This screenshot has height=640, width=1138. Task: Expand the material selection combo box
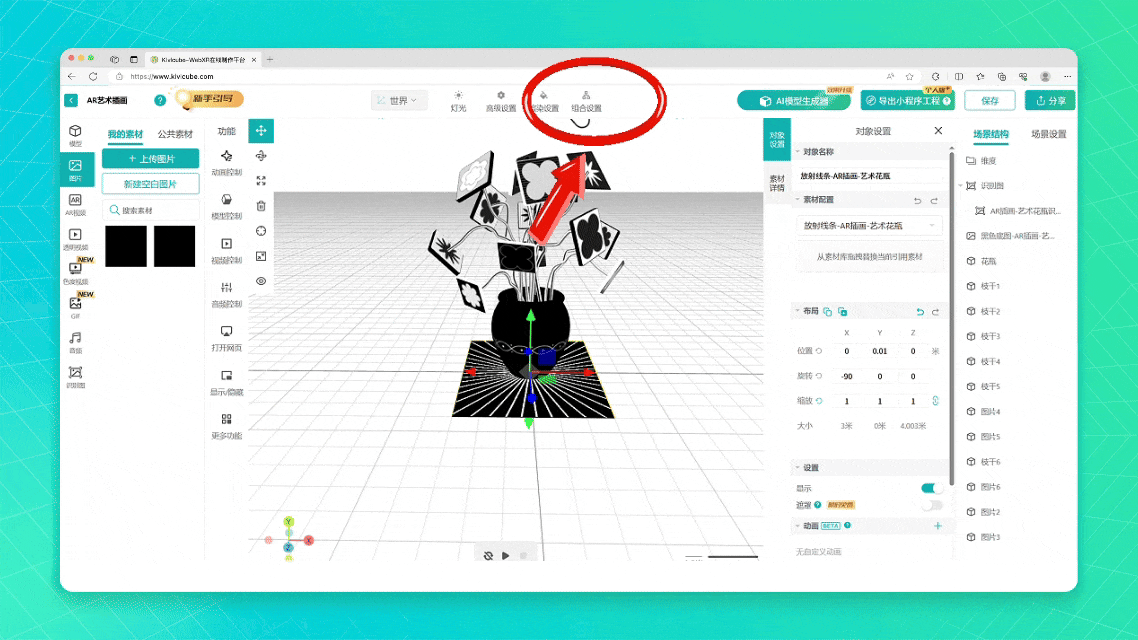[x=869, y=226]
